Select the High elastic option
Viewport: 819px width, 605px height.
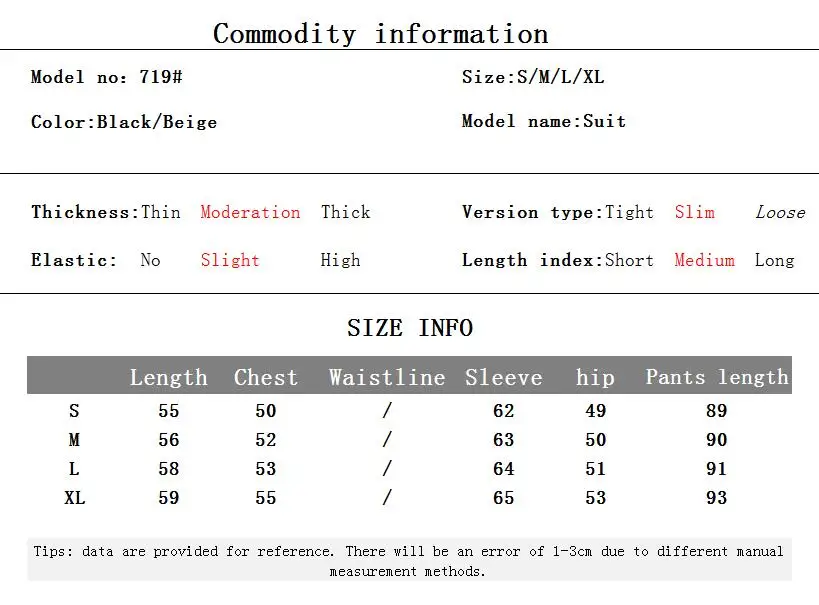pyautogui.click(x=340, y=260)
